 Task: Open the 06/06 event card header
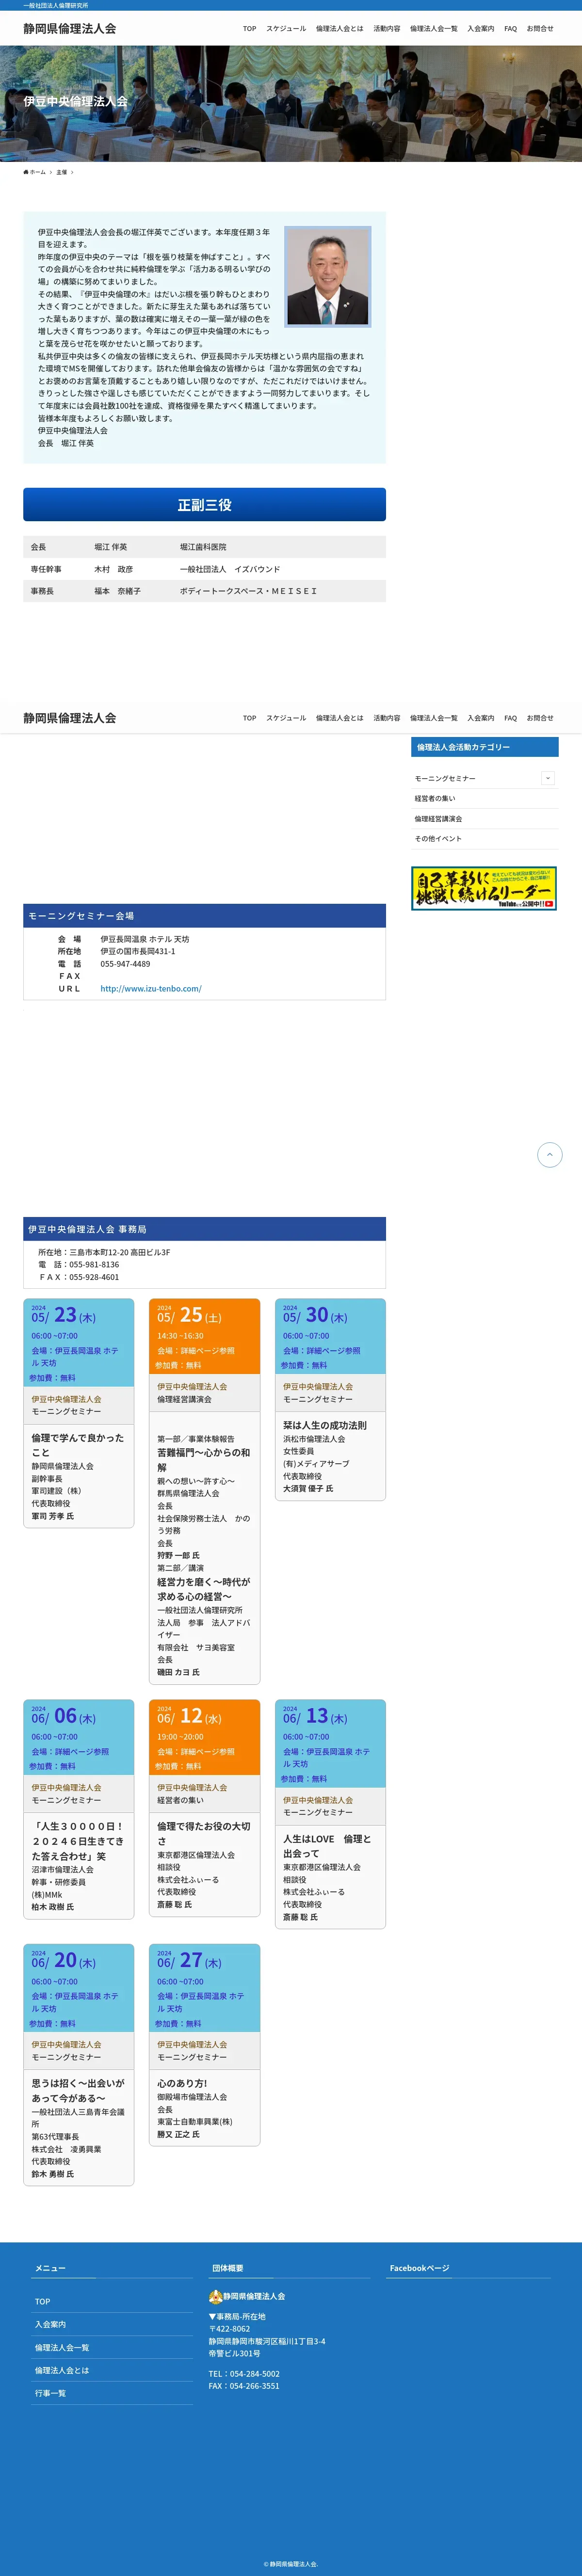[x=78, y=1737]
